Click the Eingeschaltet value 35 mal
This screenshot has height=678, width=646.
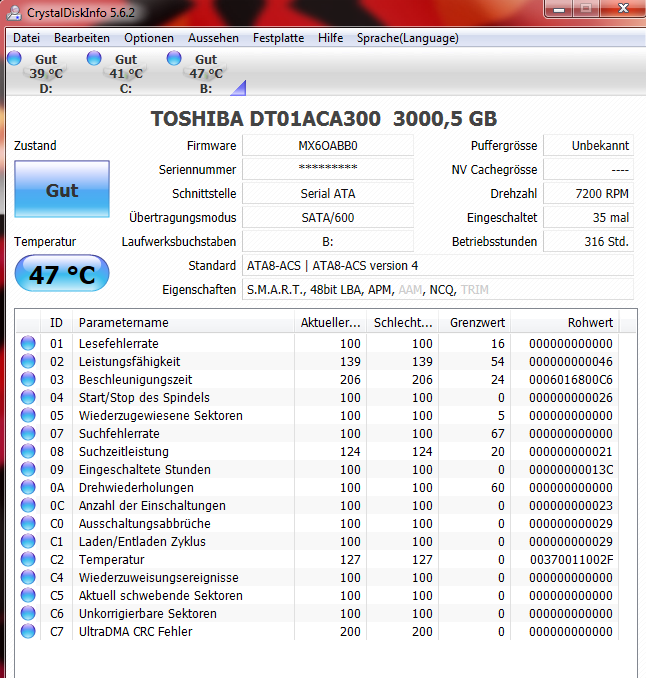tap(588, 217)
